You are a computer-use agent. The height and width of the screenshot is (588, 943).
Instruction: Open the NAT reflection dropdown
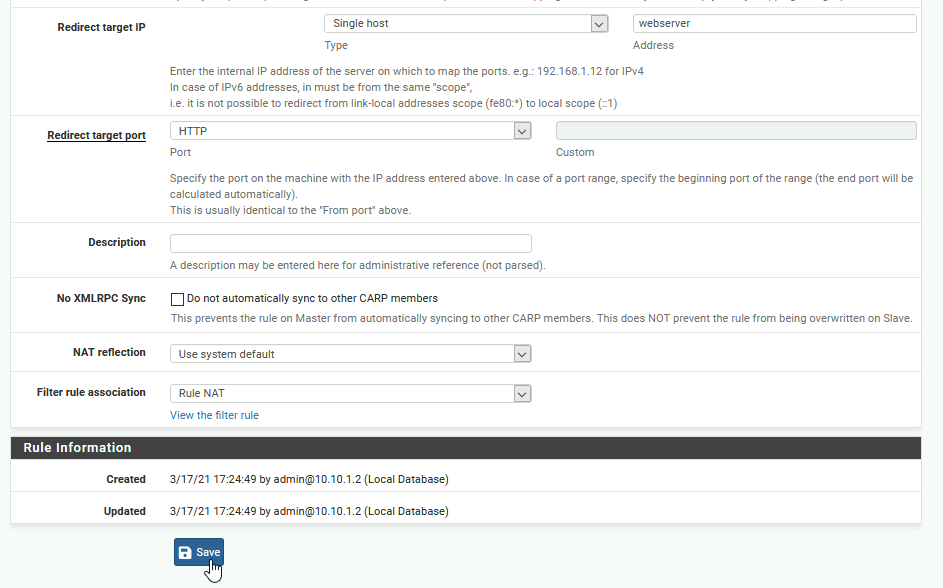tap(351, 354)
